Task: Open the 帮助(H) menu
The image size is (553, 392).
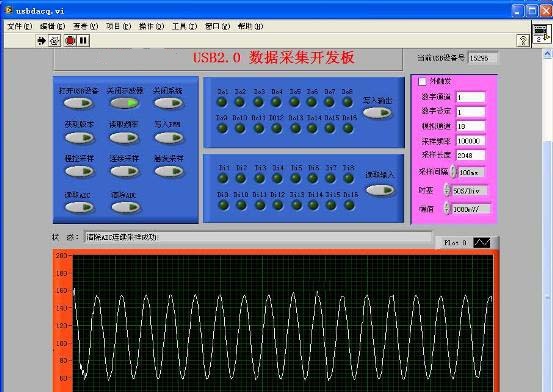Action: pos(250,26)
